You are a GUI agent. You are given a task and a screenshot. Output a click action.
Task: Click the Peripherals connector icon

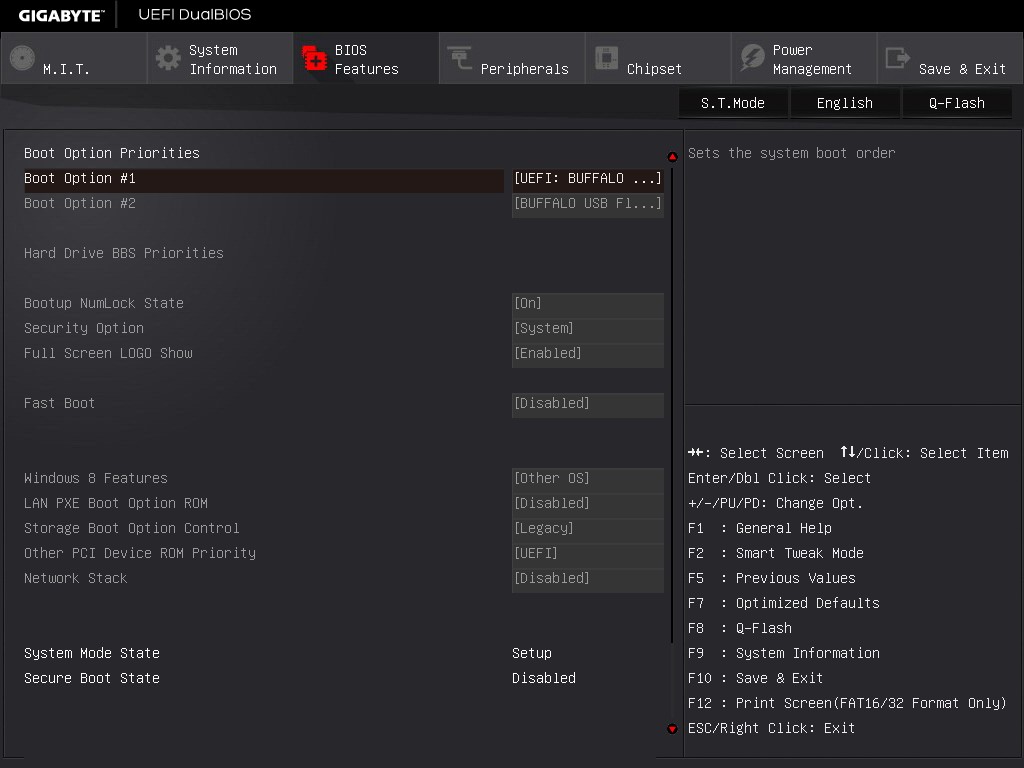460,57
